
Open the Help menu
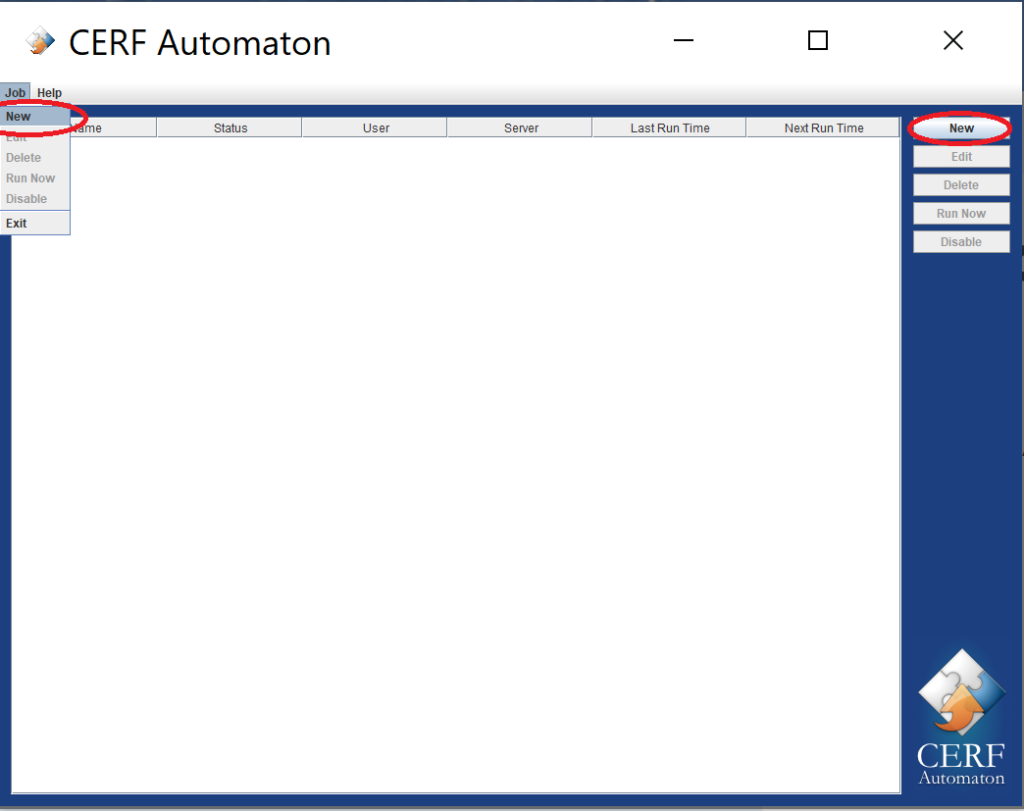pyautogui.click(x=49, y=93)
